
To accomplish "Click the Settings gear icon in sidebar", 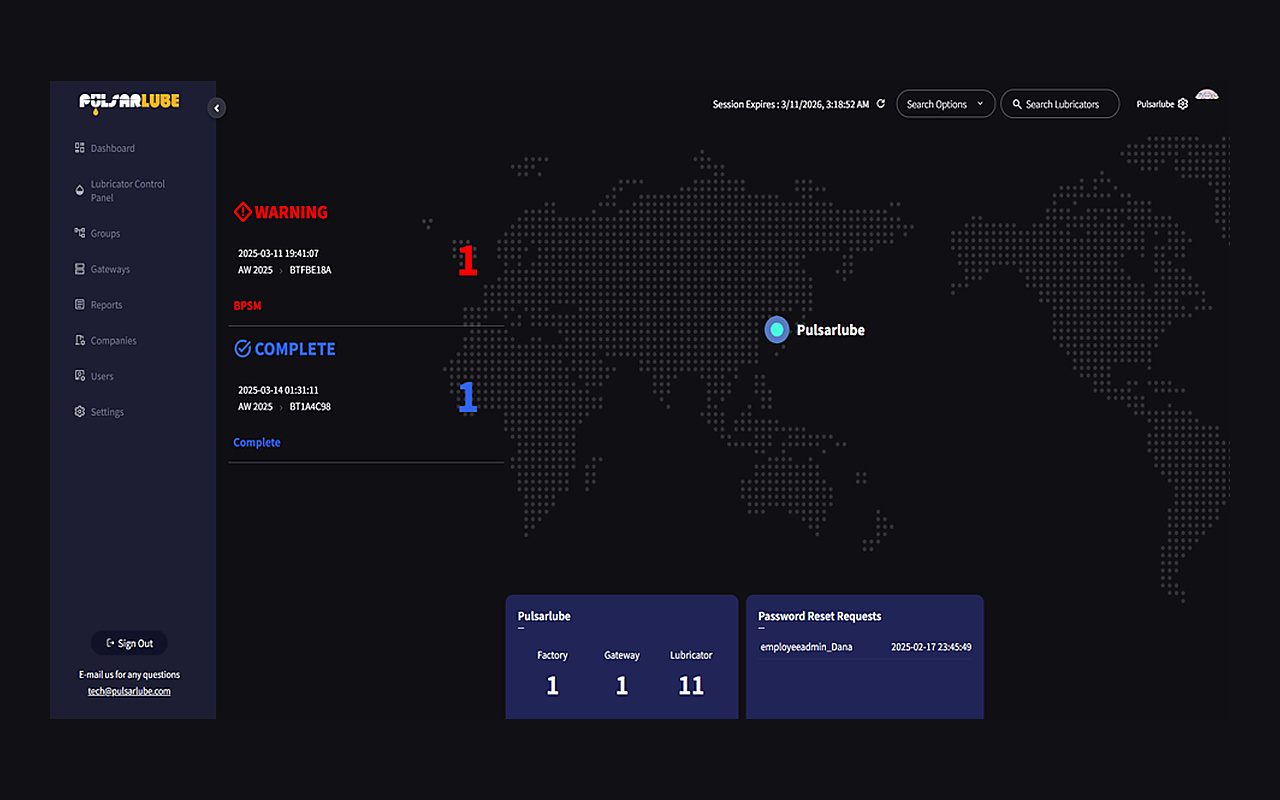I will (80, 412).
